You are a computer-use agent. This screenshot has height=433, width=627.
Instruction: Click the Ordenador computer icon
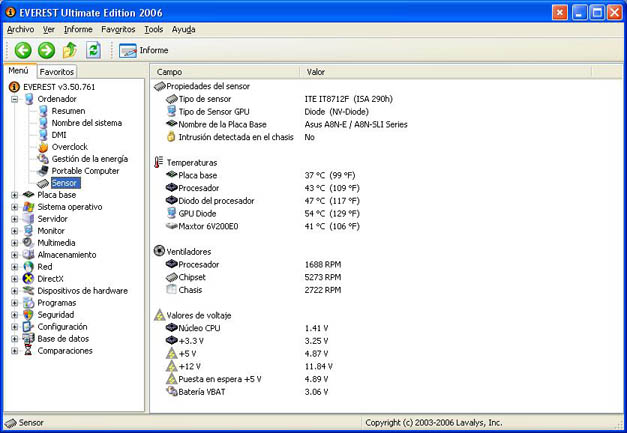tap(29, 99)
